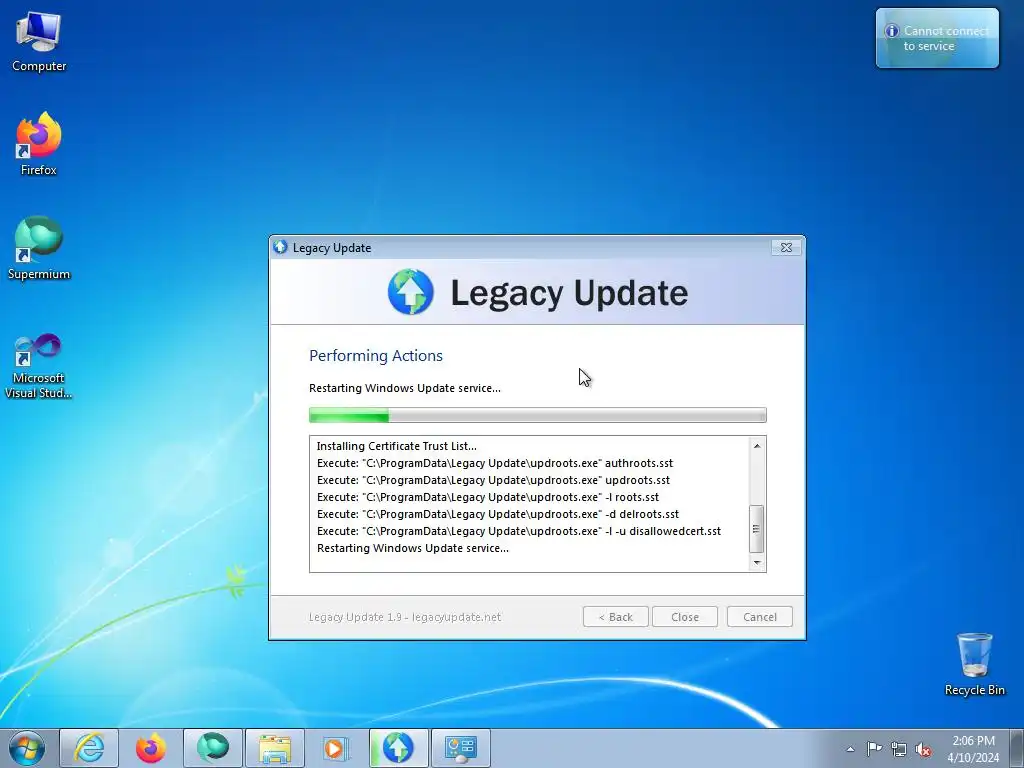
Task: Click the info icon in the notification
Action: coord(891,31)
